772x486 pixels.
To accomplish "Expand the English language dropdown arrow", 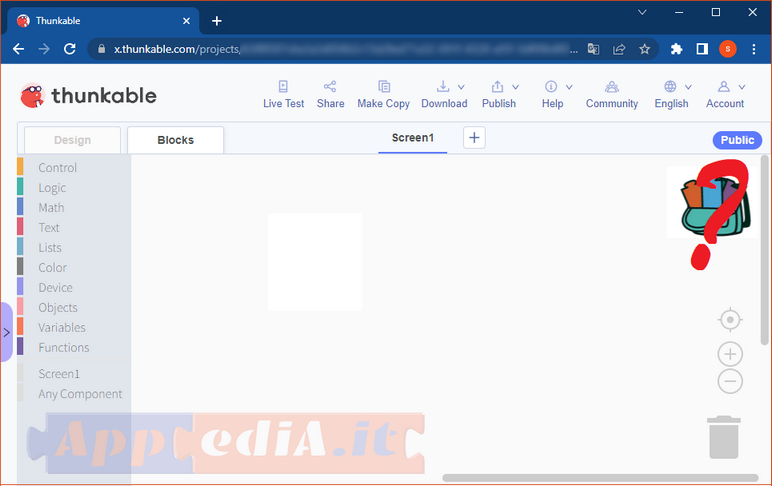I will (x=688, y=87).
